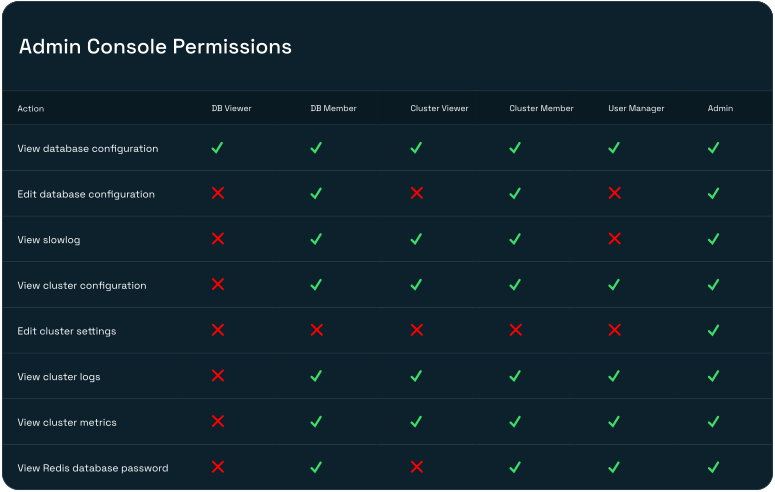Click Cluster Member red X for Edit cluster settings
The width and height of the screenshot is (775, 492).
515,330
